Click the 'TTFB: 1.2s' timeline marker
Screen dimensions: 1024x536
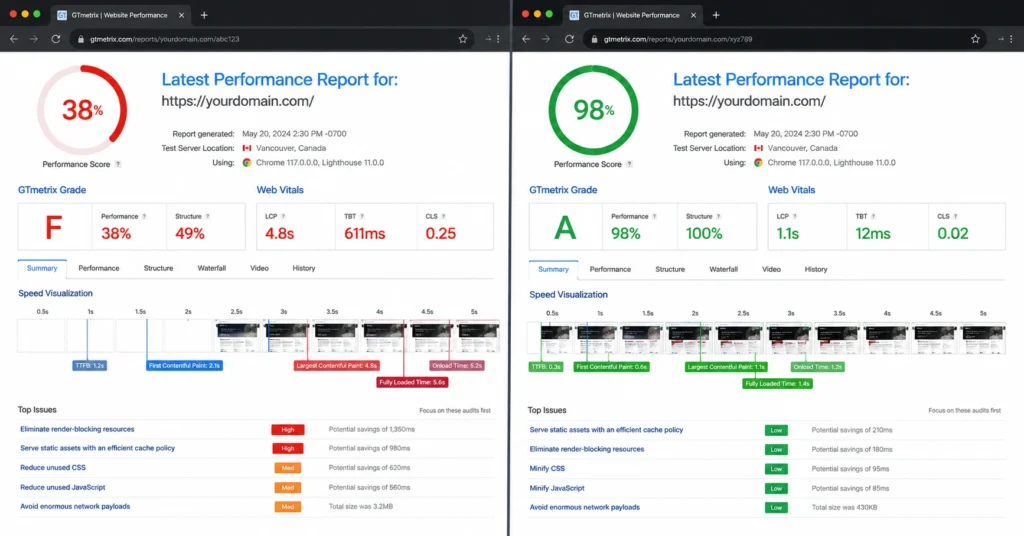click(89, 366)
